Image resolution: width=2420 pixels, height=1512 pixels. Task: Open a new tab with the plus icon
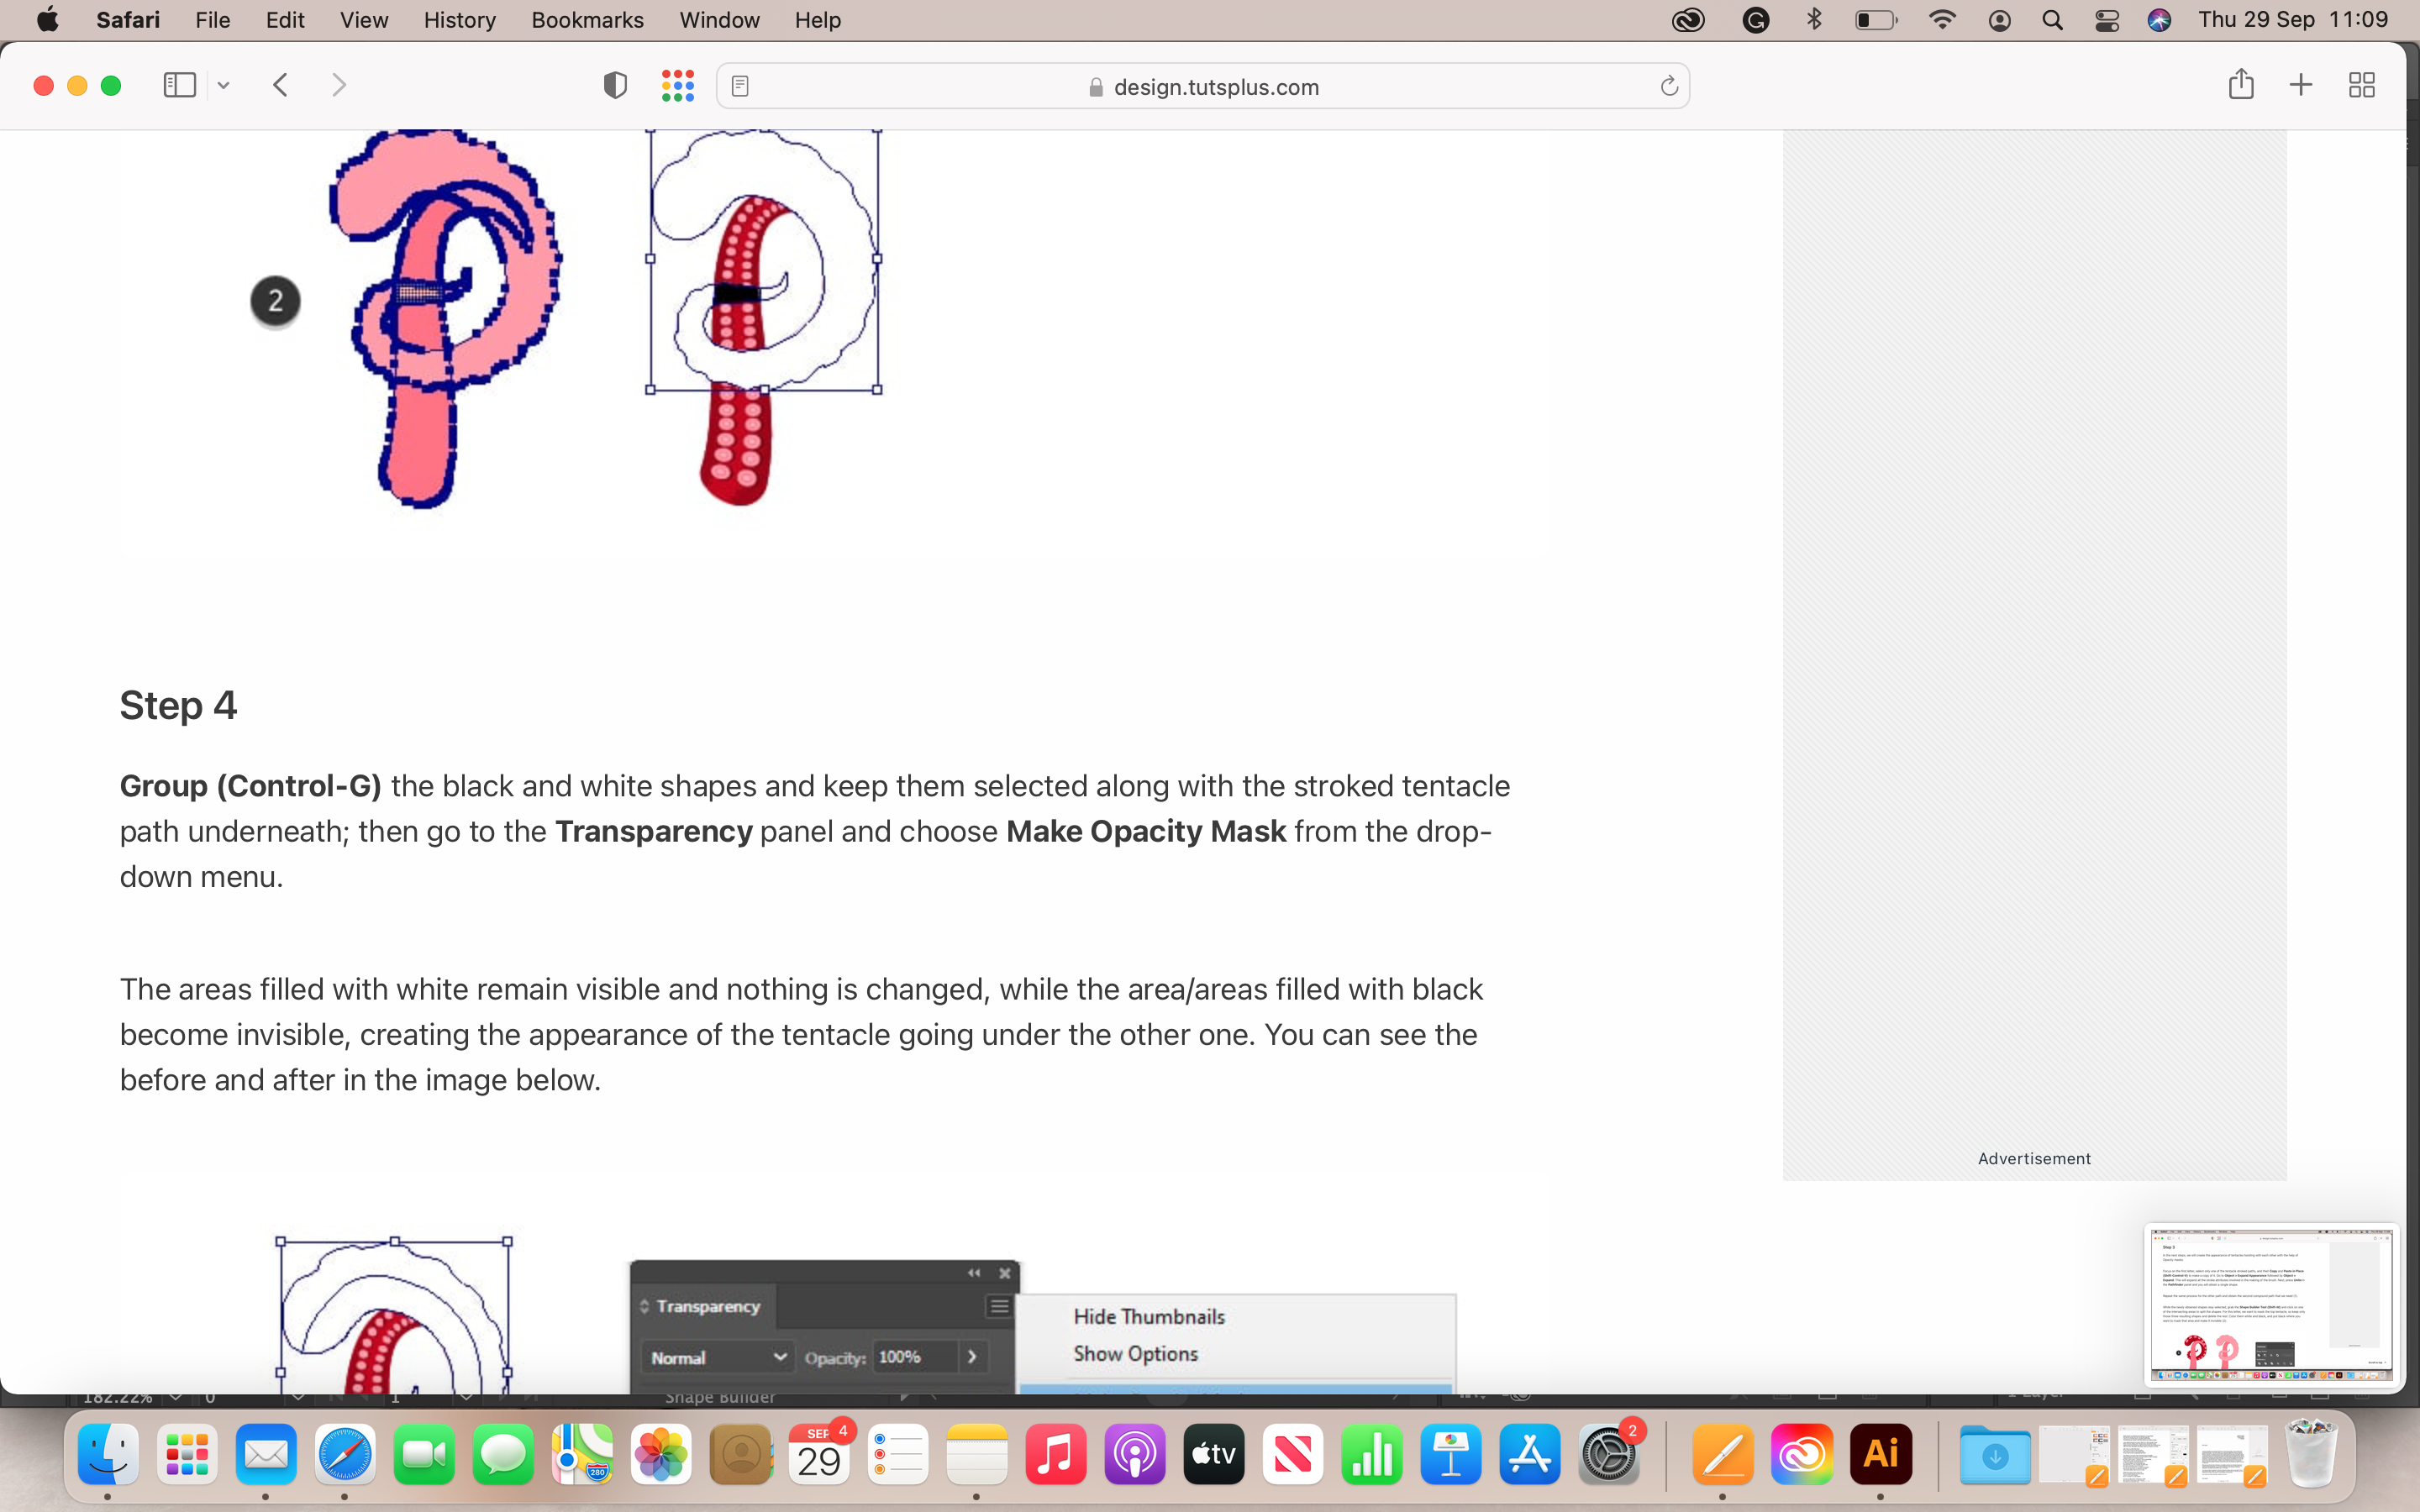tap(2301, 86)
